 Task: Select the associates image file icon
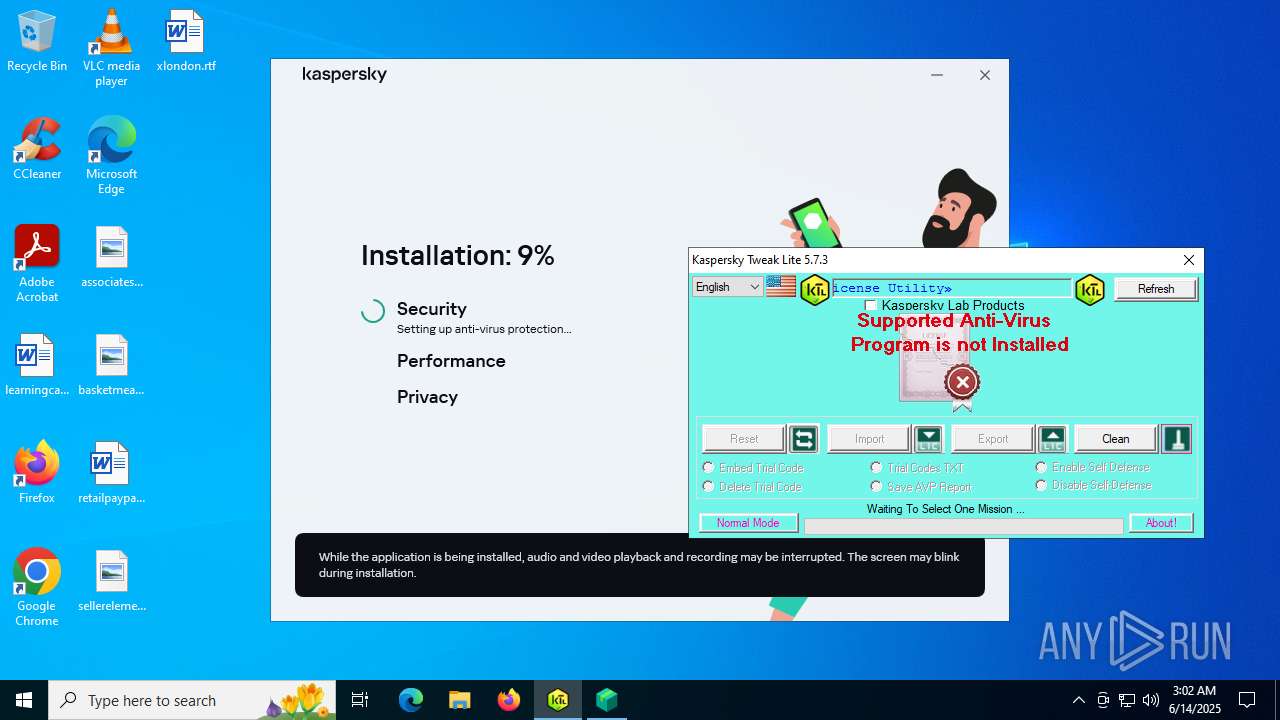(111, 257)
